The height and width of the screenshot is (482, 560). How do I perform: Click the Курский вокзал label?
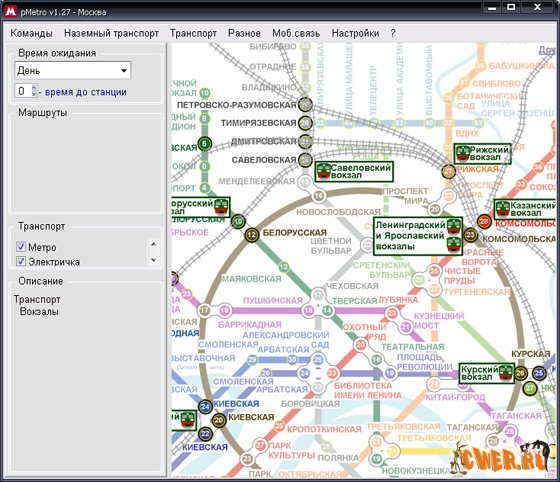[480, 373]
